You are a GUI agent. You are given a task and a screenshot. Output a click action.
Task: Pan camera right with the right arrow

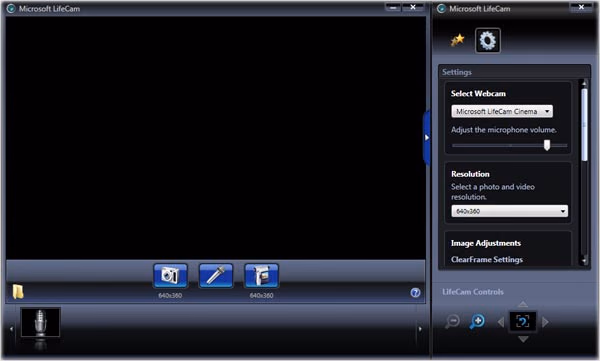[545, 322]
